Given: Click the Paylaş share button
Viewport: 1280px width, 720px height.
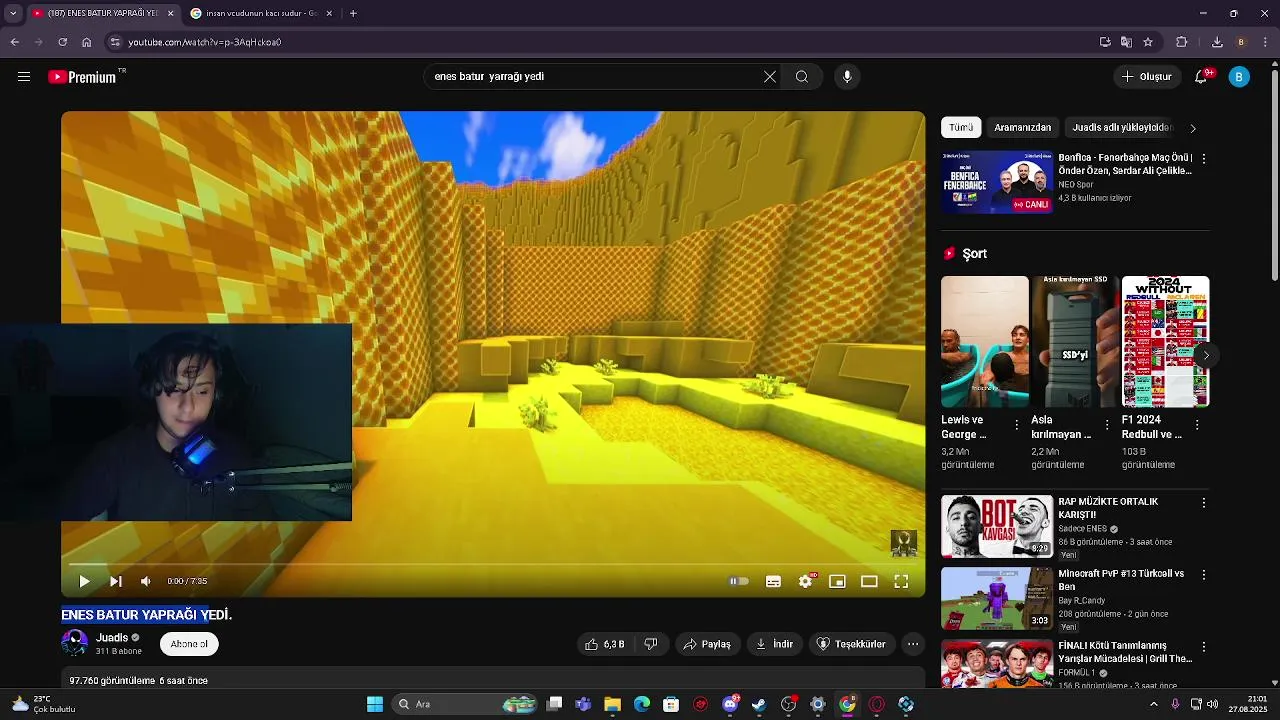Looking at the screenshot, I should (707, 644).
